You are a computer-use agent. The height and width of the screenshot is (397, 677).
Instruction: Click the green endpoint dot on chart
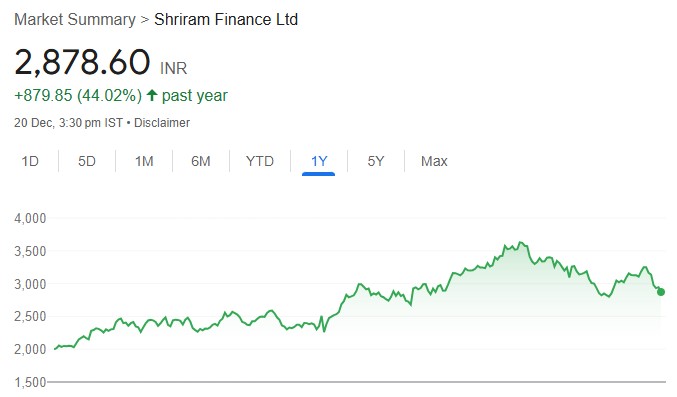click(x=661, y=292)
